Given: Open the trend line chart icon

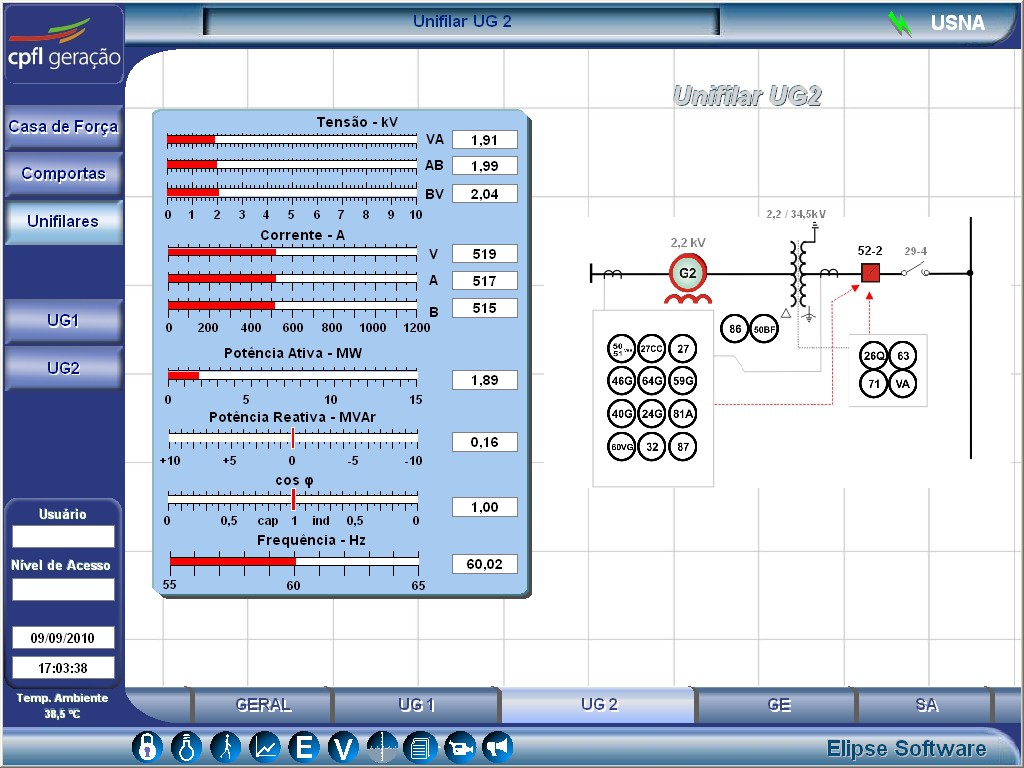Looking at the screenshot, I should click(x=264, y=746).
